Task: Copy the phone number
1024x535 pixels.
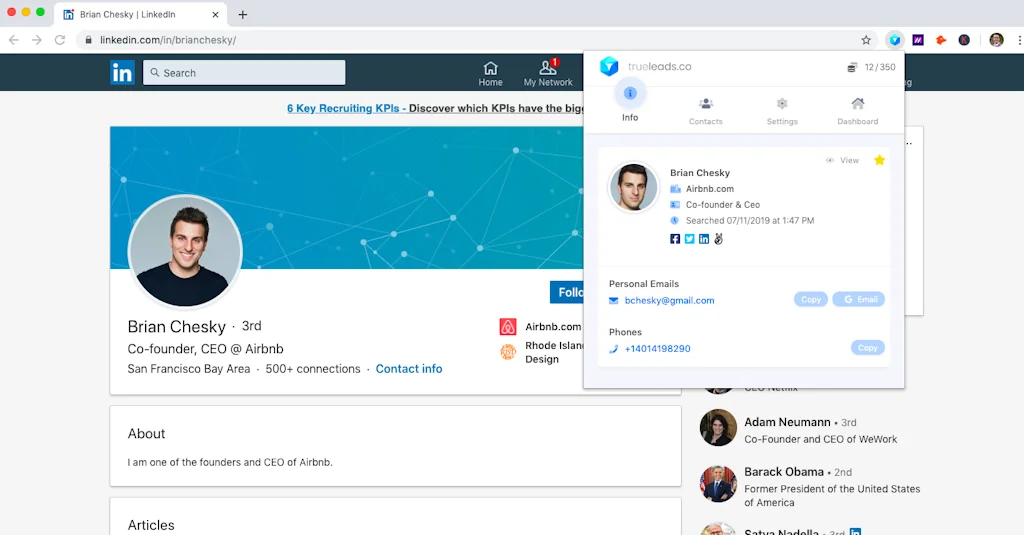Action: coord(867,348)
